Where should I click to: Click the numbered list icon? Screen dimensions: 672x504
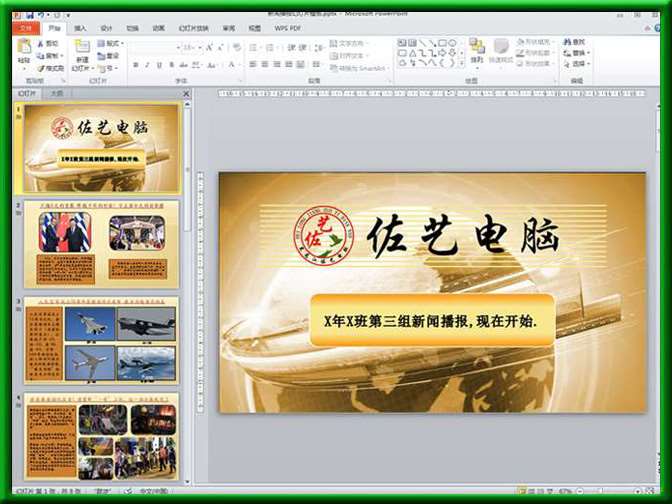point(272,48)
